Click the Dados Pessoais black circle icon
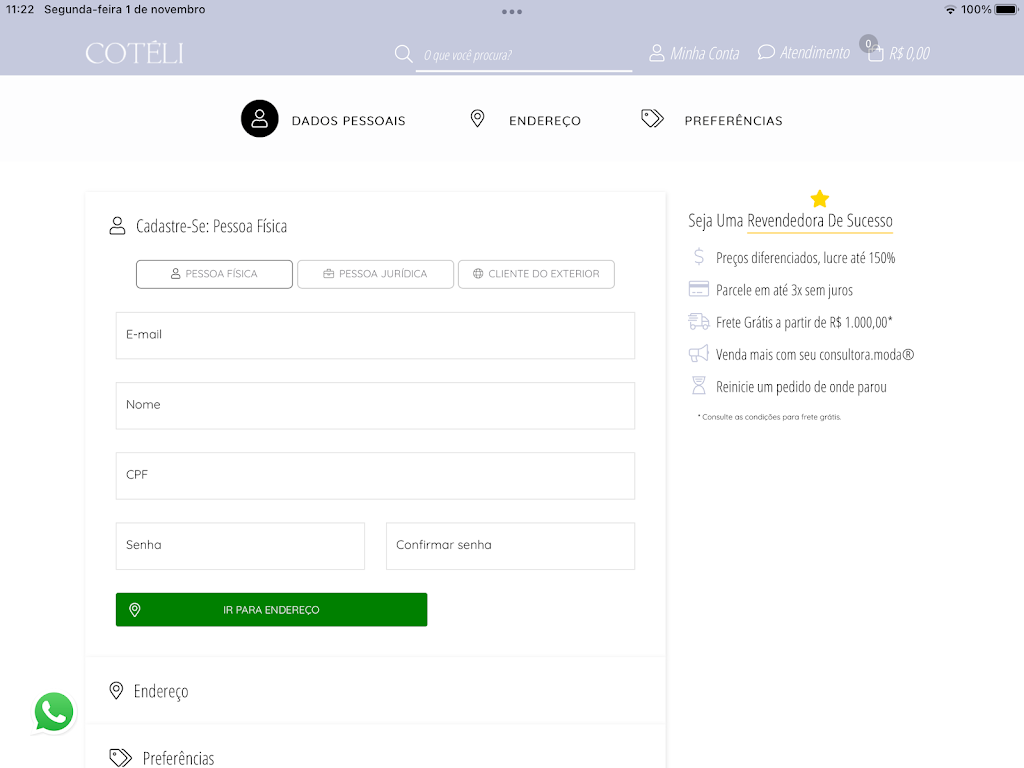 point(259,119)
